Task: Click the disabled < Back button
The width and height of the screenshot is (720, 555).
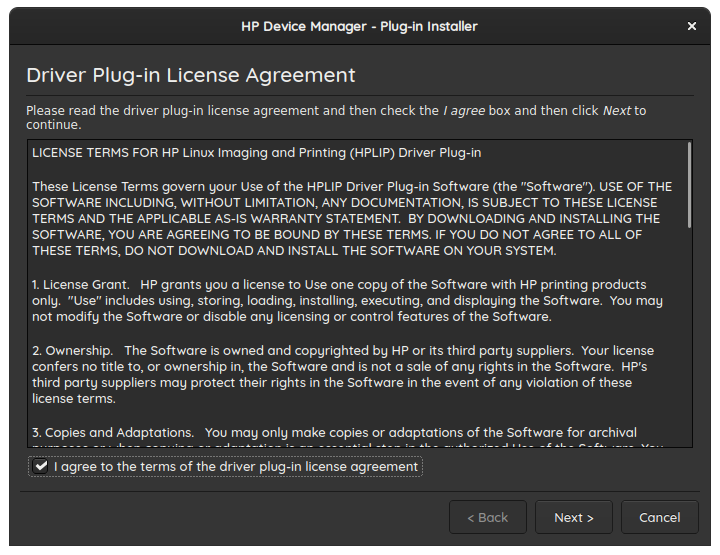Action: click(487, 517)
